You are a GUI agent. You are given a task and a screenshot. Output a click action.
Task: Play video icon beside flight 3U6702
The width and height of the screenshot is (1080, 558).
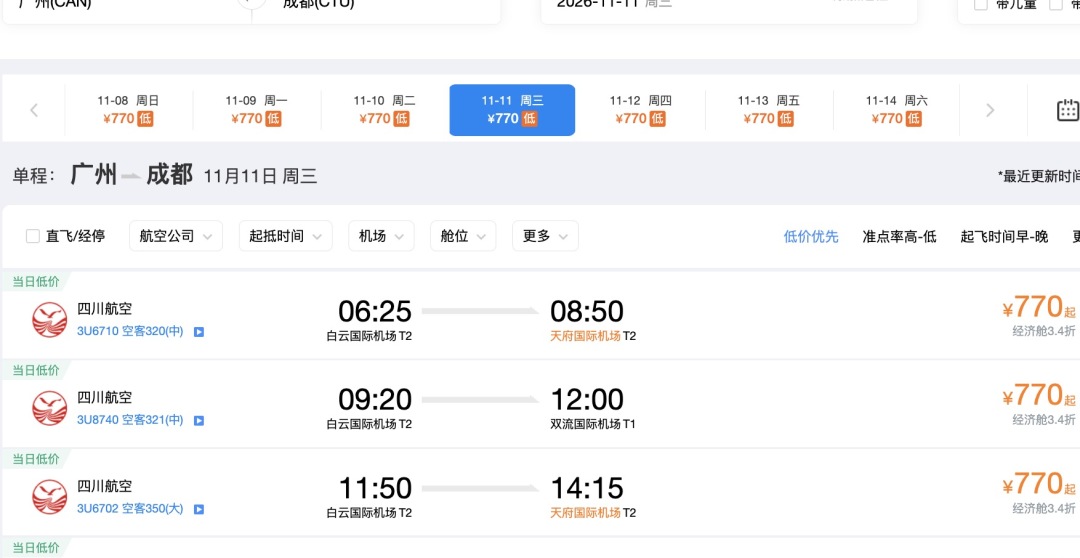tap(199, 510)
